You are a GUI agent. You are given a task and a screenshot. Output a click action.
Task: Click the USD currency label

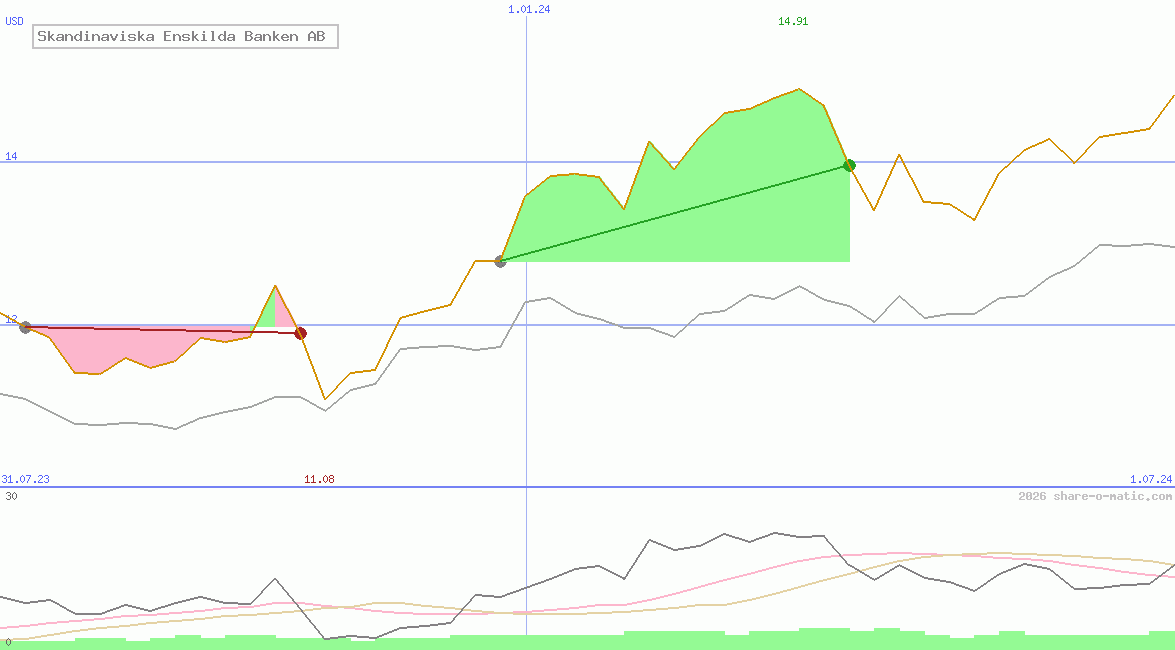click(14, 21)
